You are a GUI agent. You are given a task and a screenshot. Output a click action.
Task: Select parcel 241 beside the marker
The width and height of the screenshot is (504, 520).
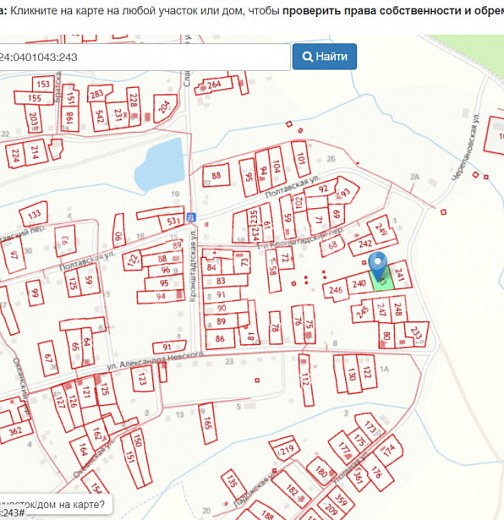click(x=400, y=275)
